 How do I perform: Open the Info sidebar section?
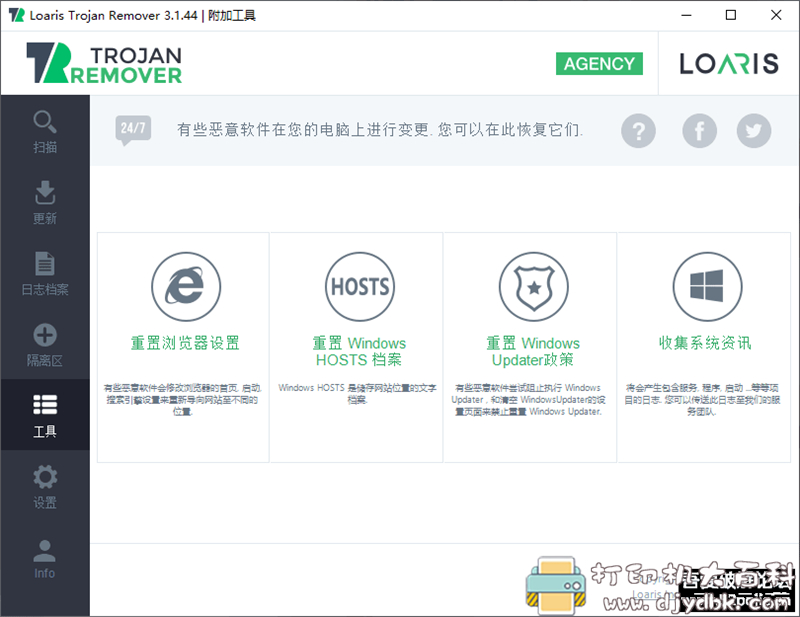pos(45,558)
